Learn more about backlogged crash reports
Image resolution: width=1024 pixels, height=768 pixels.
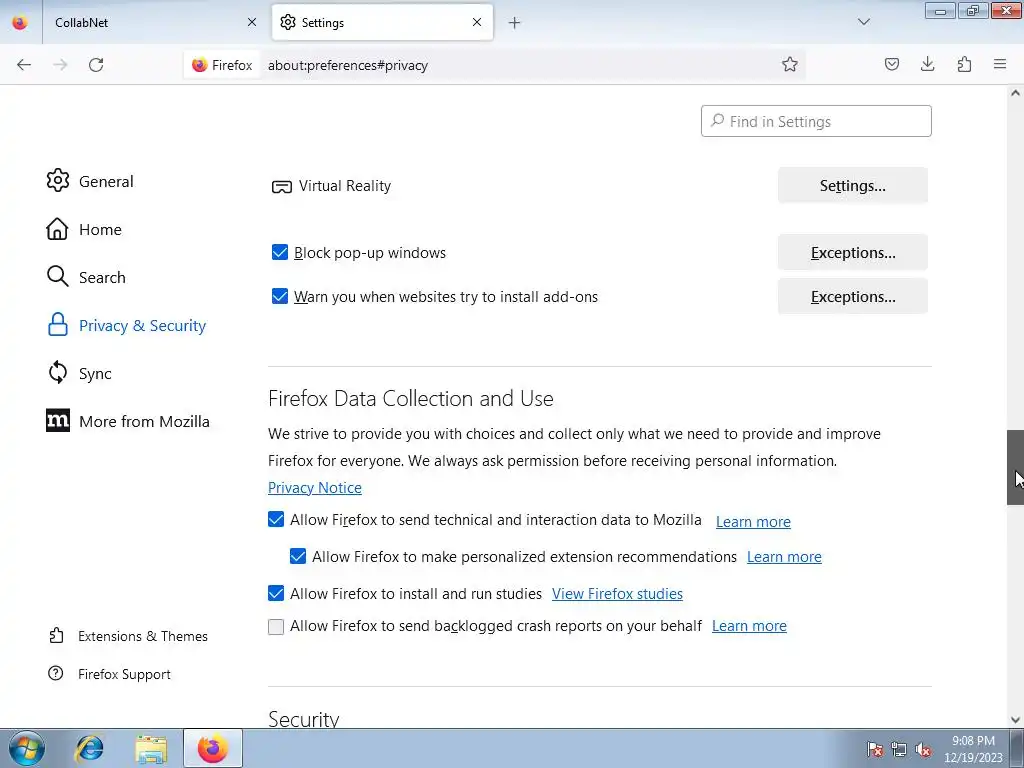[x=749, y=626]
